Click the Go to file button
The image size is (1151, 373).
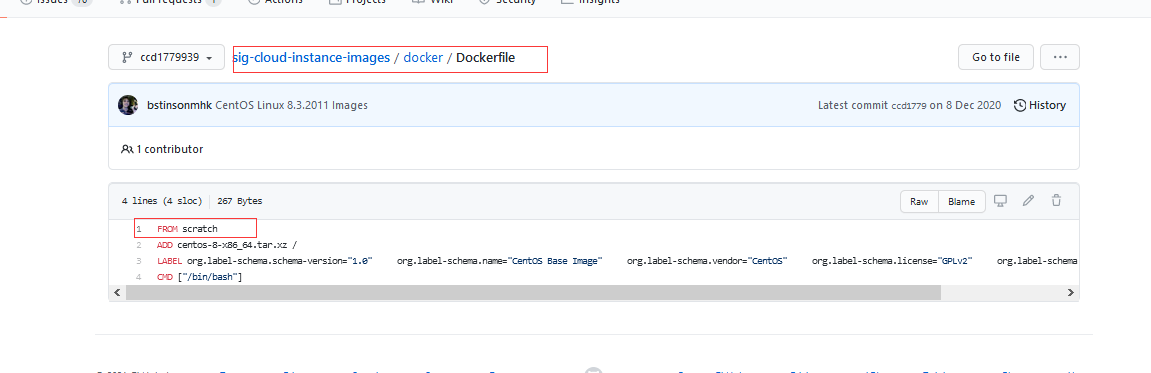pyautogui.click(x=995, y=57)
